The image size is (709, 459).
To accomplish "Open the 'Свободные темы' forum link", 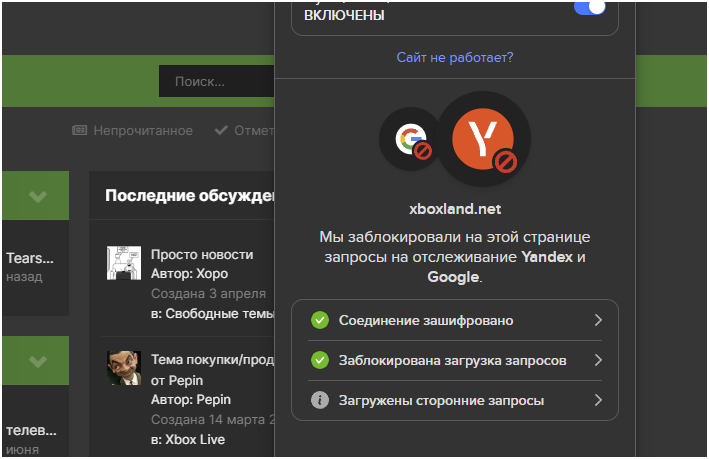I will 220,313.
